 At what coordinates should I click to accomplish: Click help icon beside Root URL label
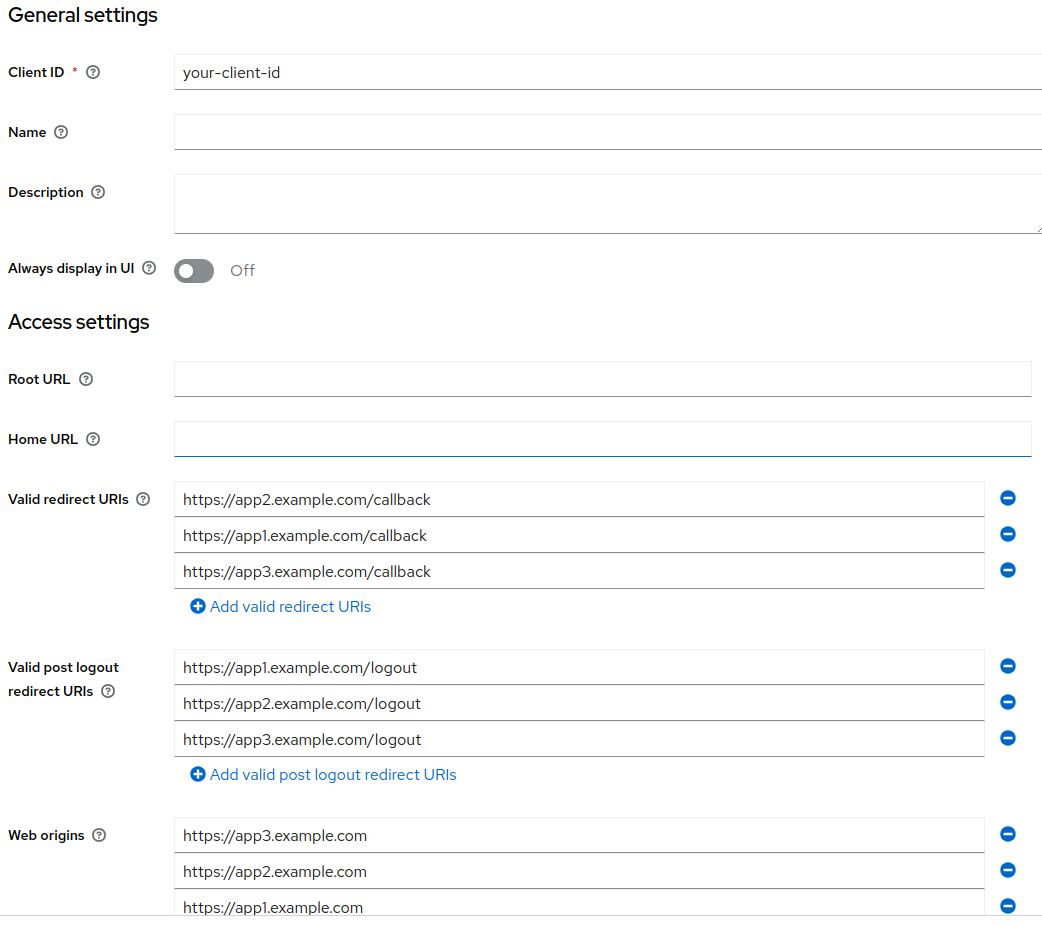click(86, 379)
